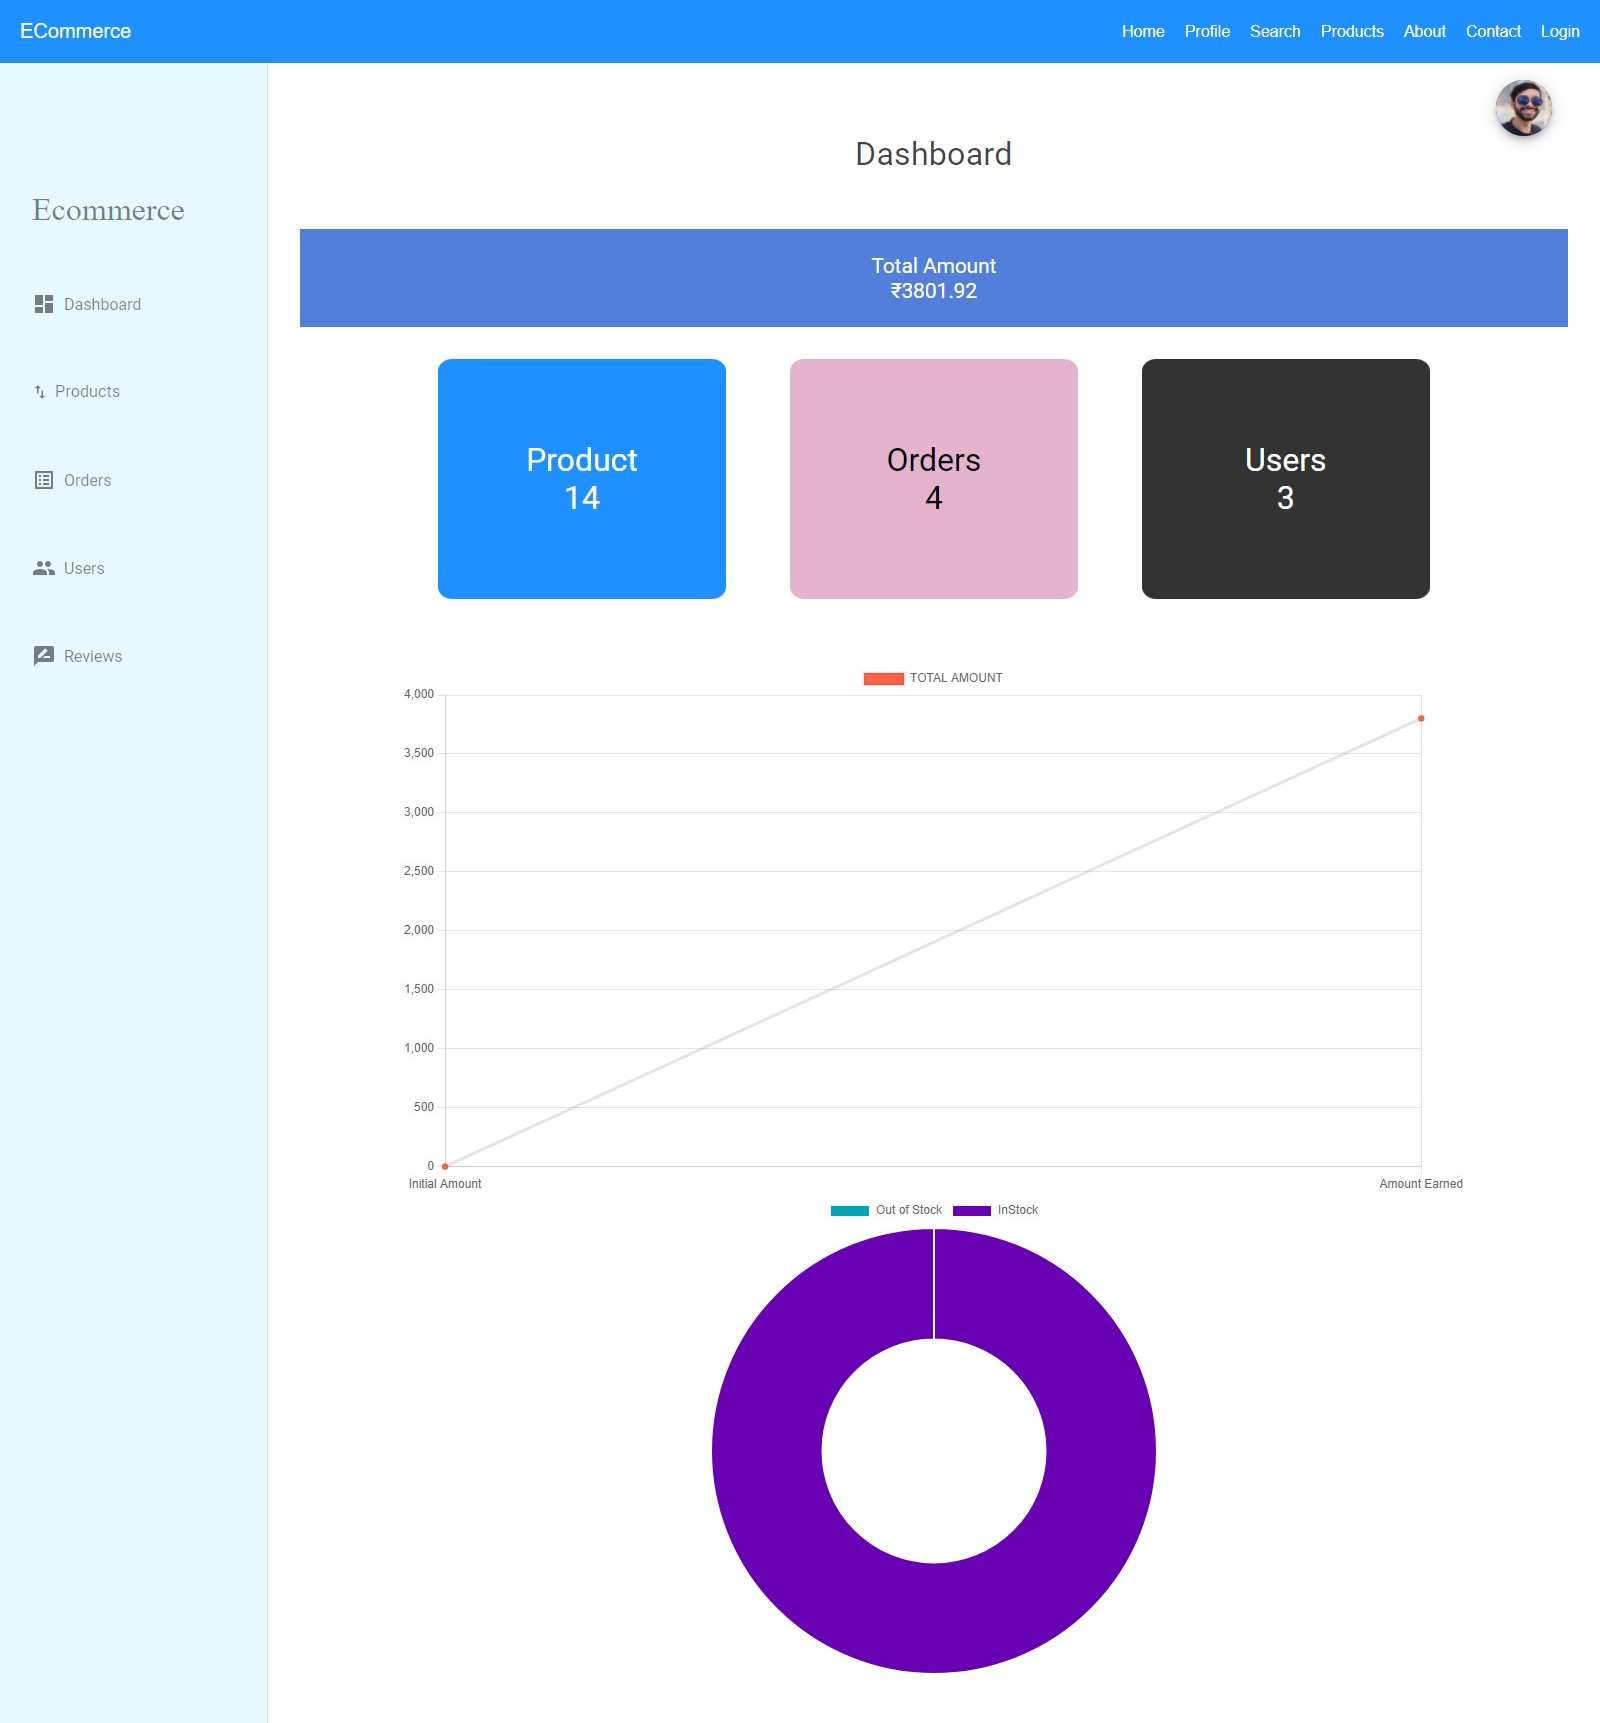Select the Dashboard grid icon in sidebar
This screenshot has height=1723, width=1600.
[x=44, y=304]
